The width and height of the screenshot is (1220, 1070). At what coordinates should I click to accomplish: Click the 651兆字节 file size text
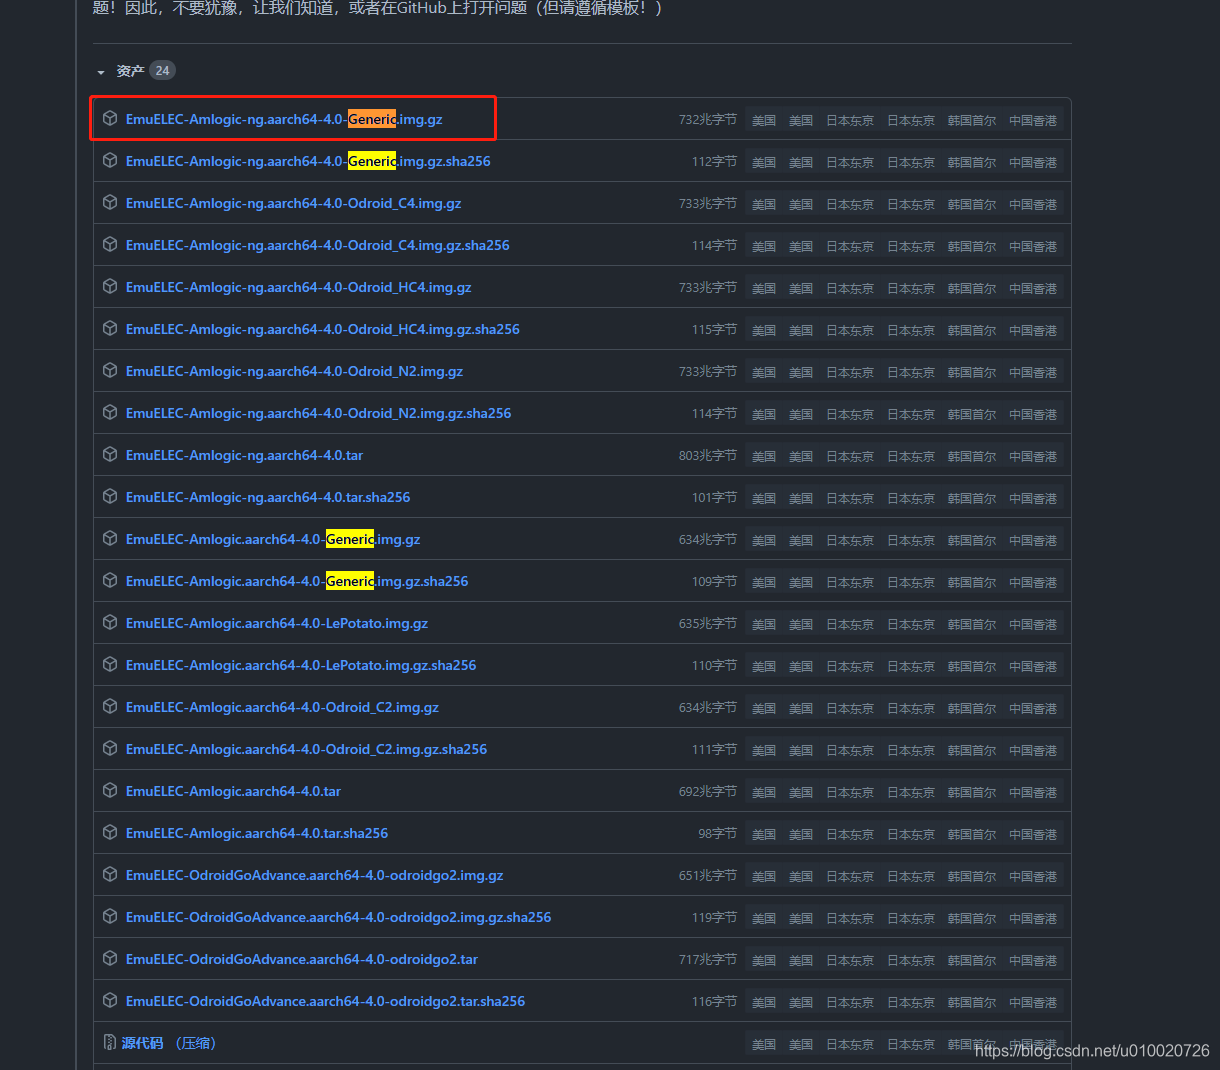(x=708, y=875)
